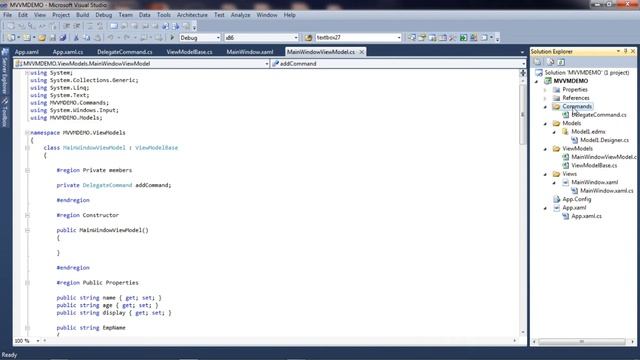Click Show All Files in Solution Explorer

[x=550, y=62]
